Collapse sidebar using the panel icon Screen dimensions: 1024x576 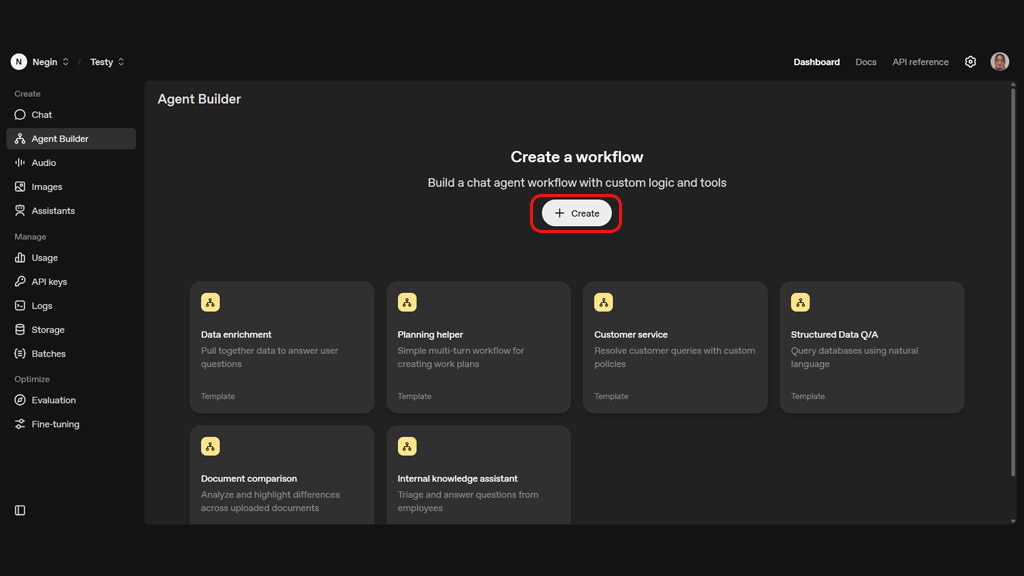coord(20,510)
